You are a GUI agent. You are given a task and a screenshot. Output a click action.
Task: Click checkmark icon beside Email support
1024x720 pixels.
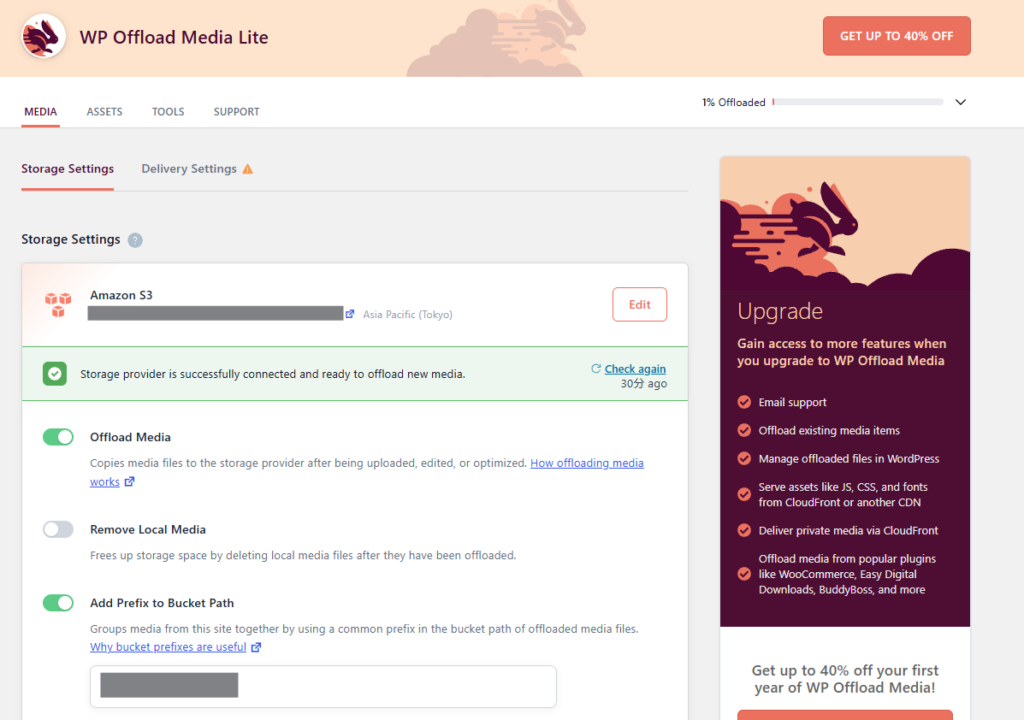pos(744,402)
